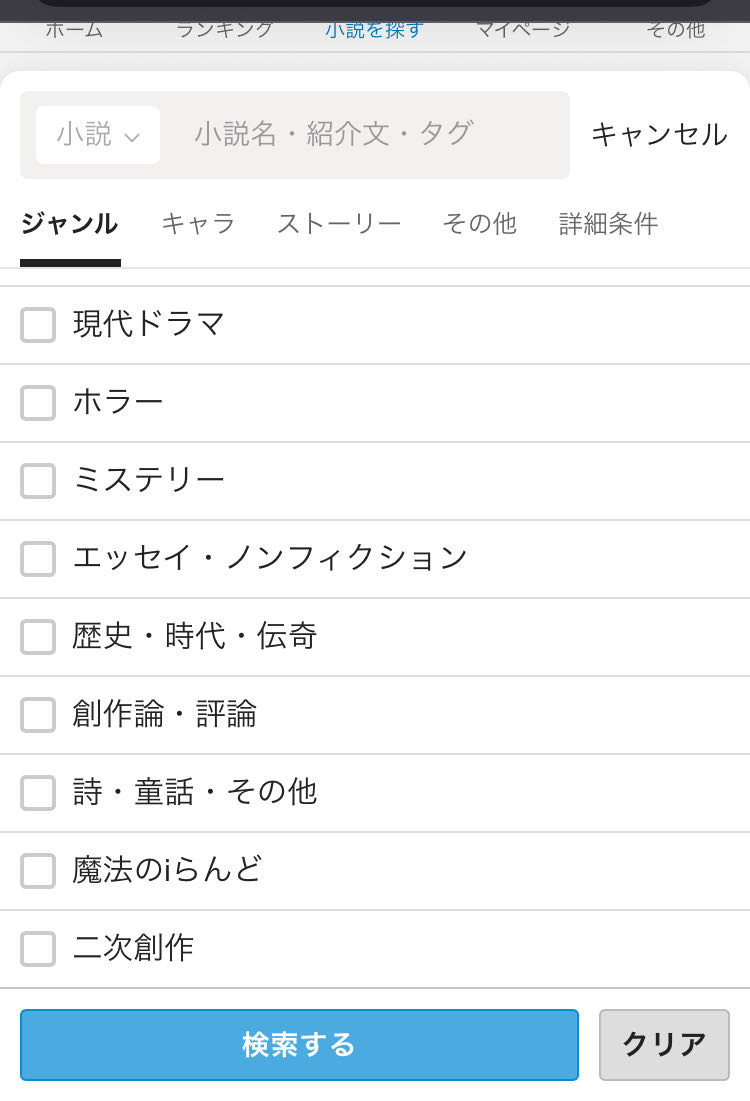Select the エッセイ・ノンフィクション checkbox
Screen dimensions: 750x1101
click(x=38, y=559)
